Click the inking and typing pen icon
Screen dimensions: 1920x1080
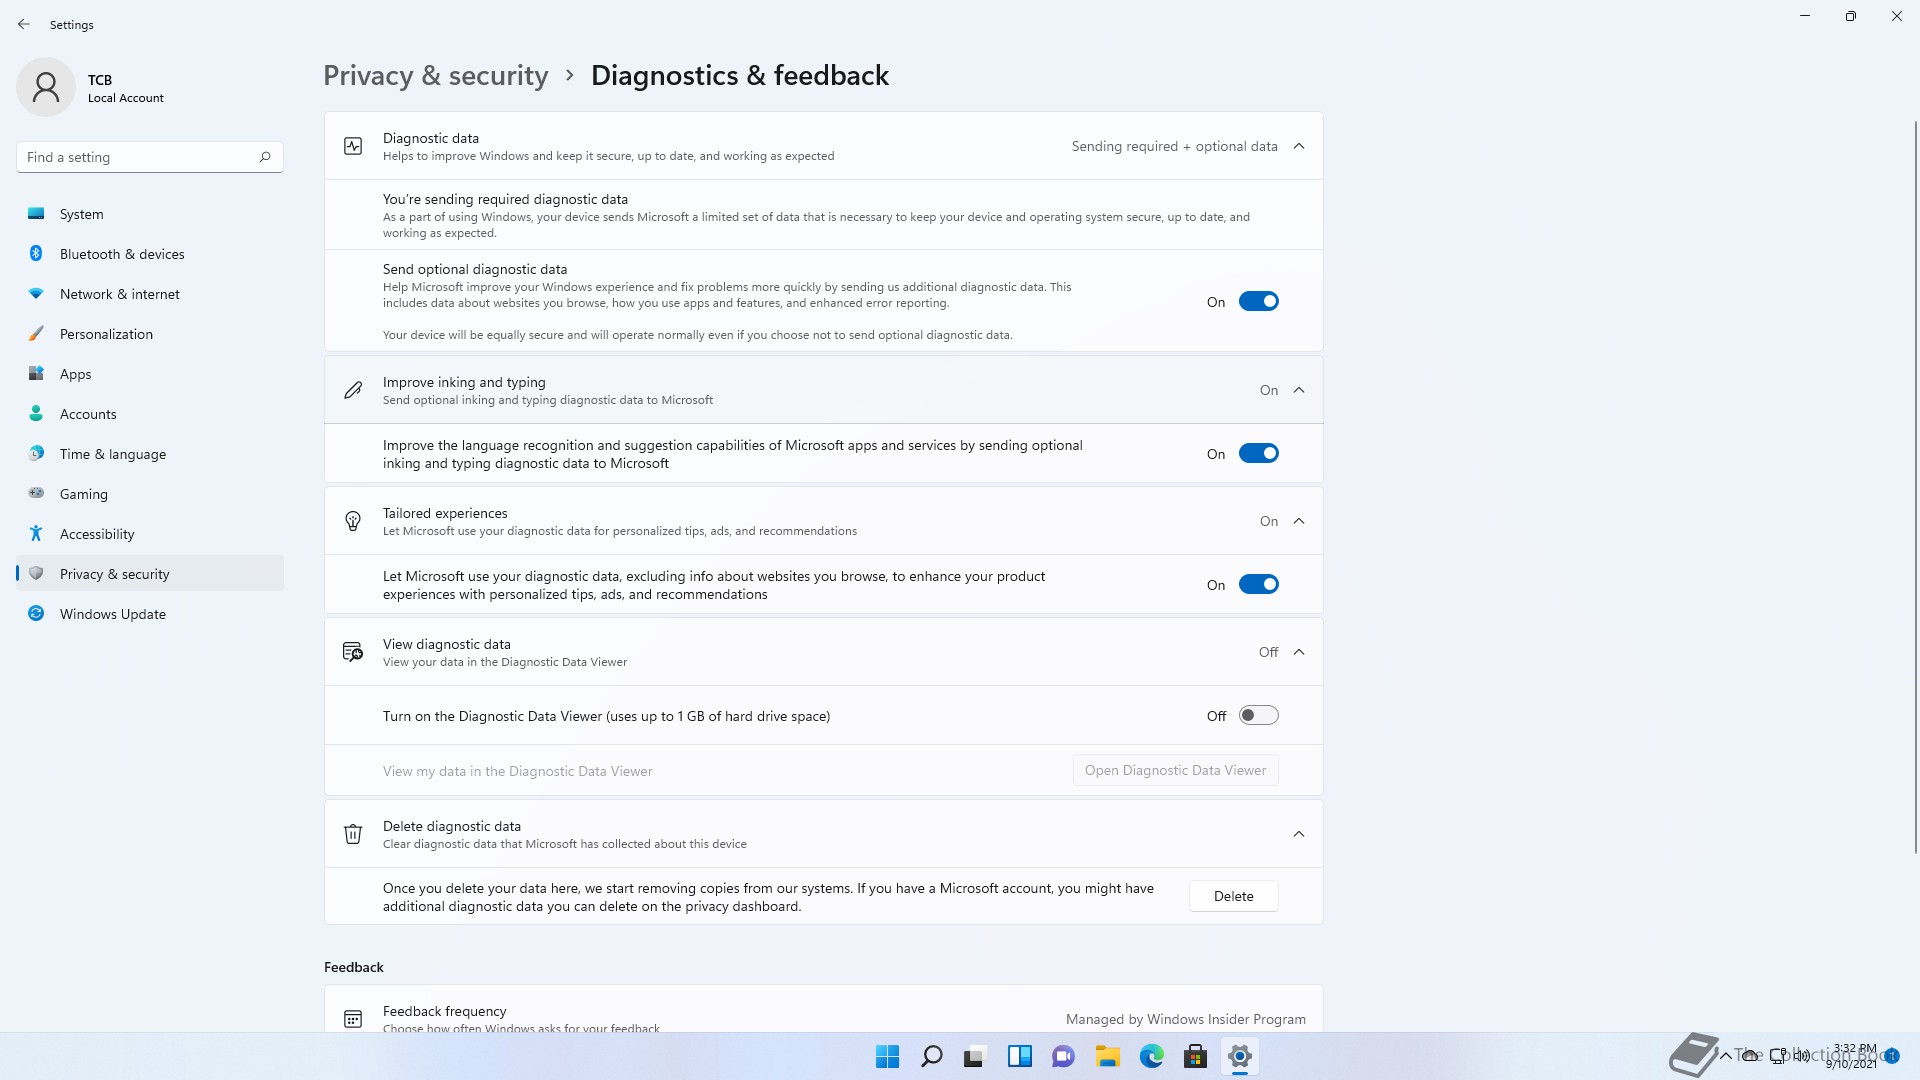point(353,390)
